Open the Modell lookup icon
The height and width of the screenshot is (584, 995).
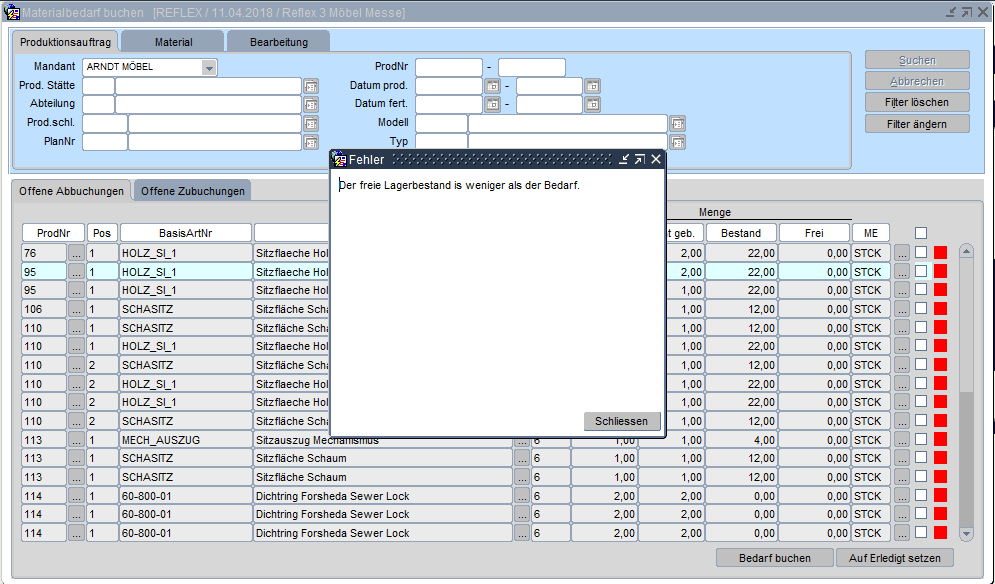pyautogui.click(x=677, y=124)
